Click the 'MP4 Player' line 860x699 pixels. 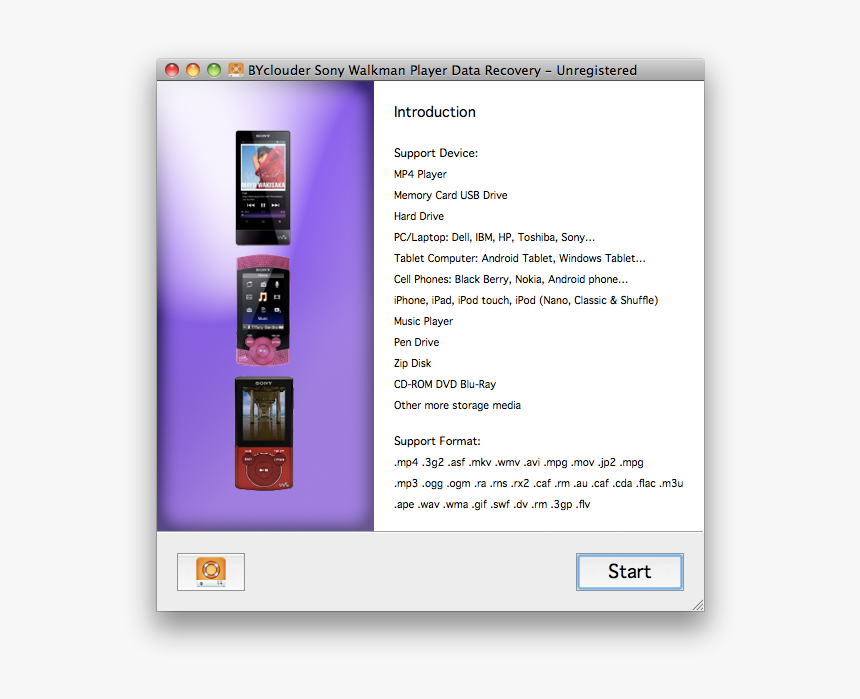(420, 174)
